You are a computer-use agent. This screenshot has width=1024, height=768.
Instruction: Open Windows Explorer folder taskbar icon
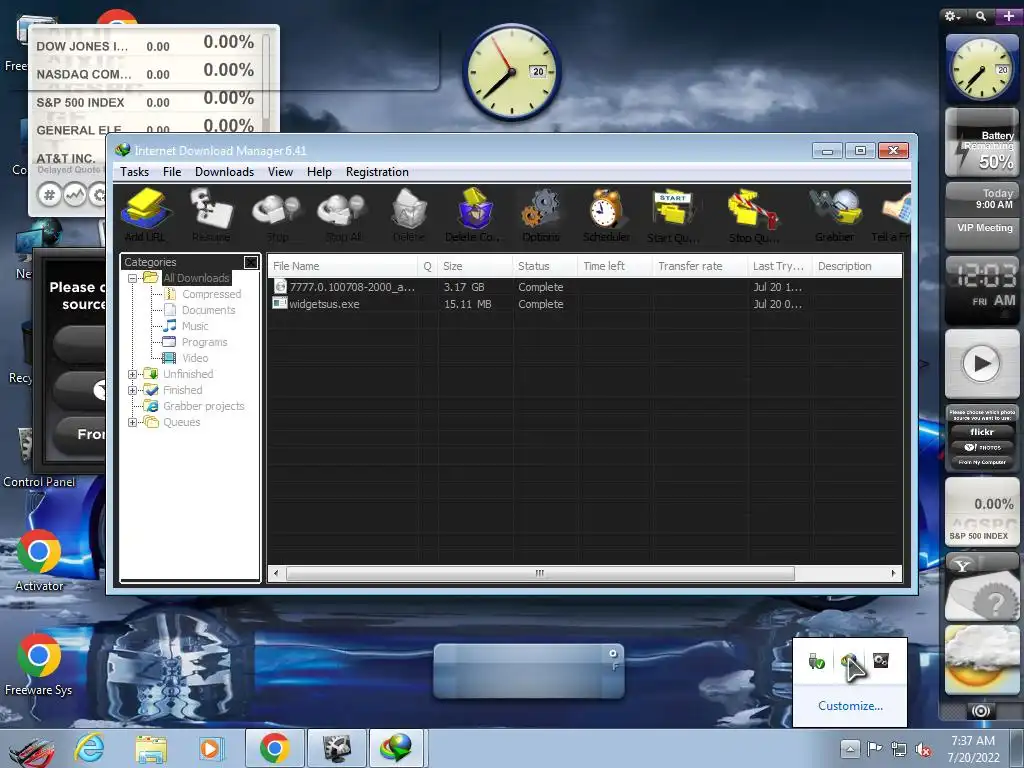(x=151, y=748)
